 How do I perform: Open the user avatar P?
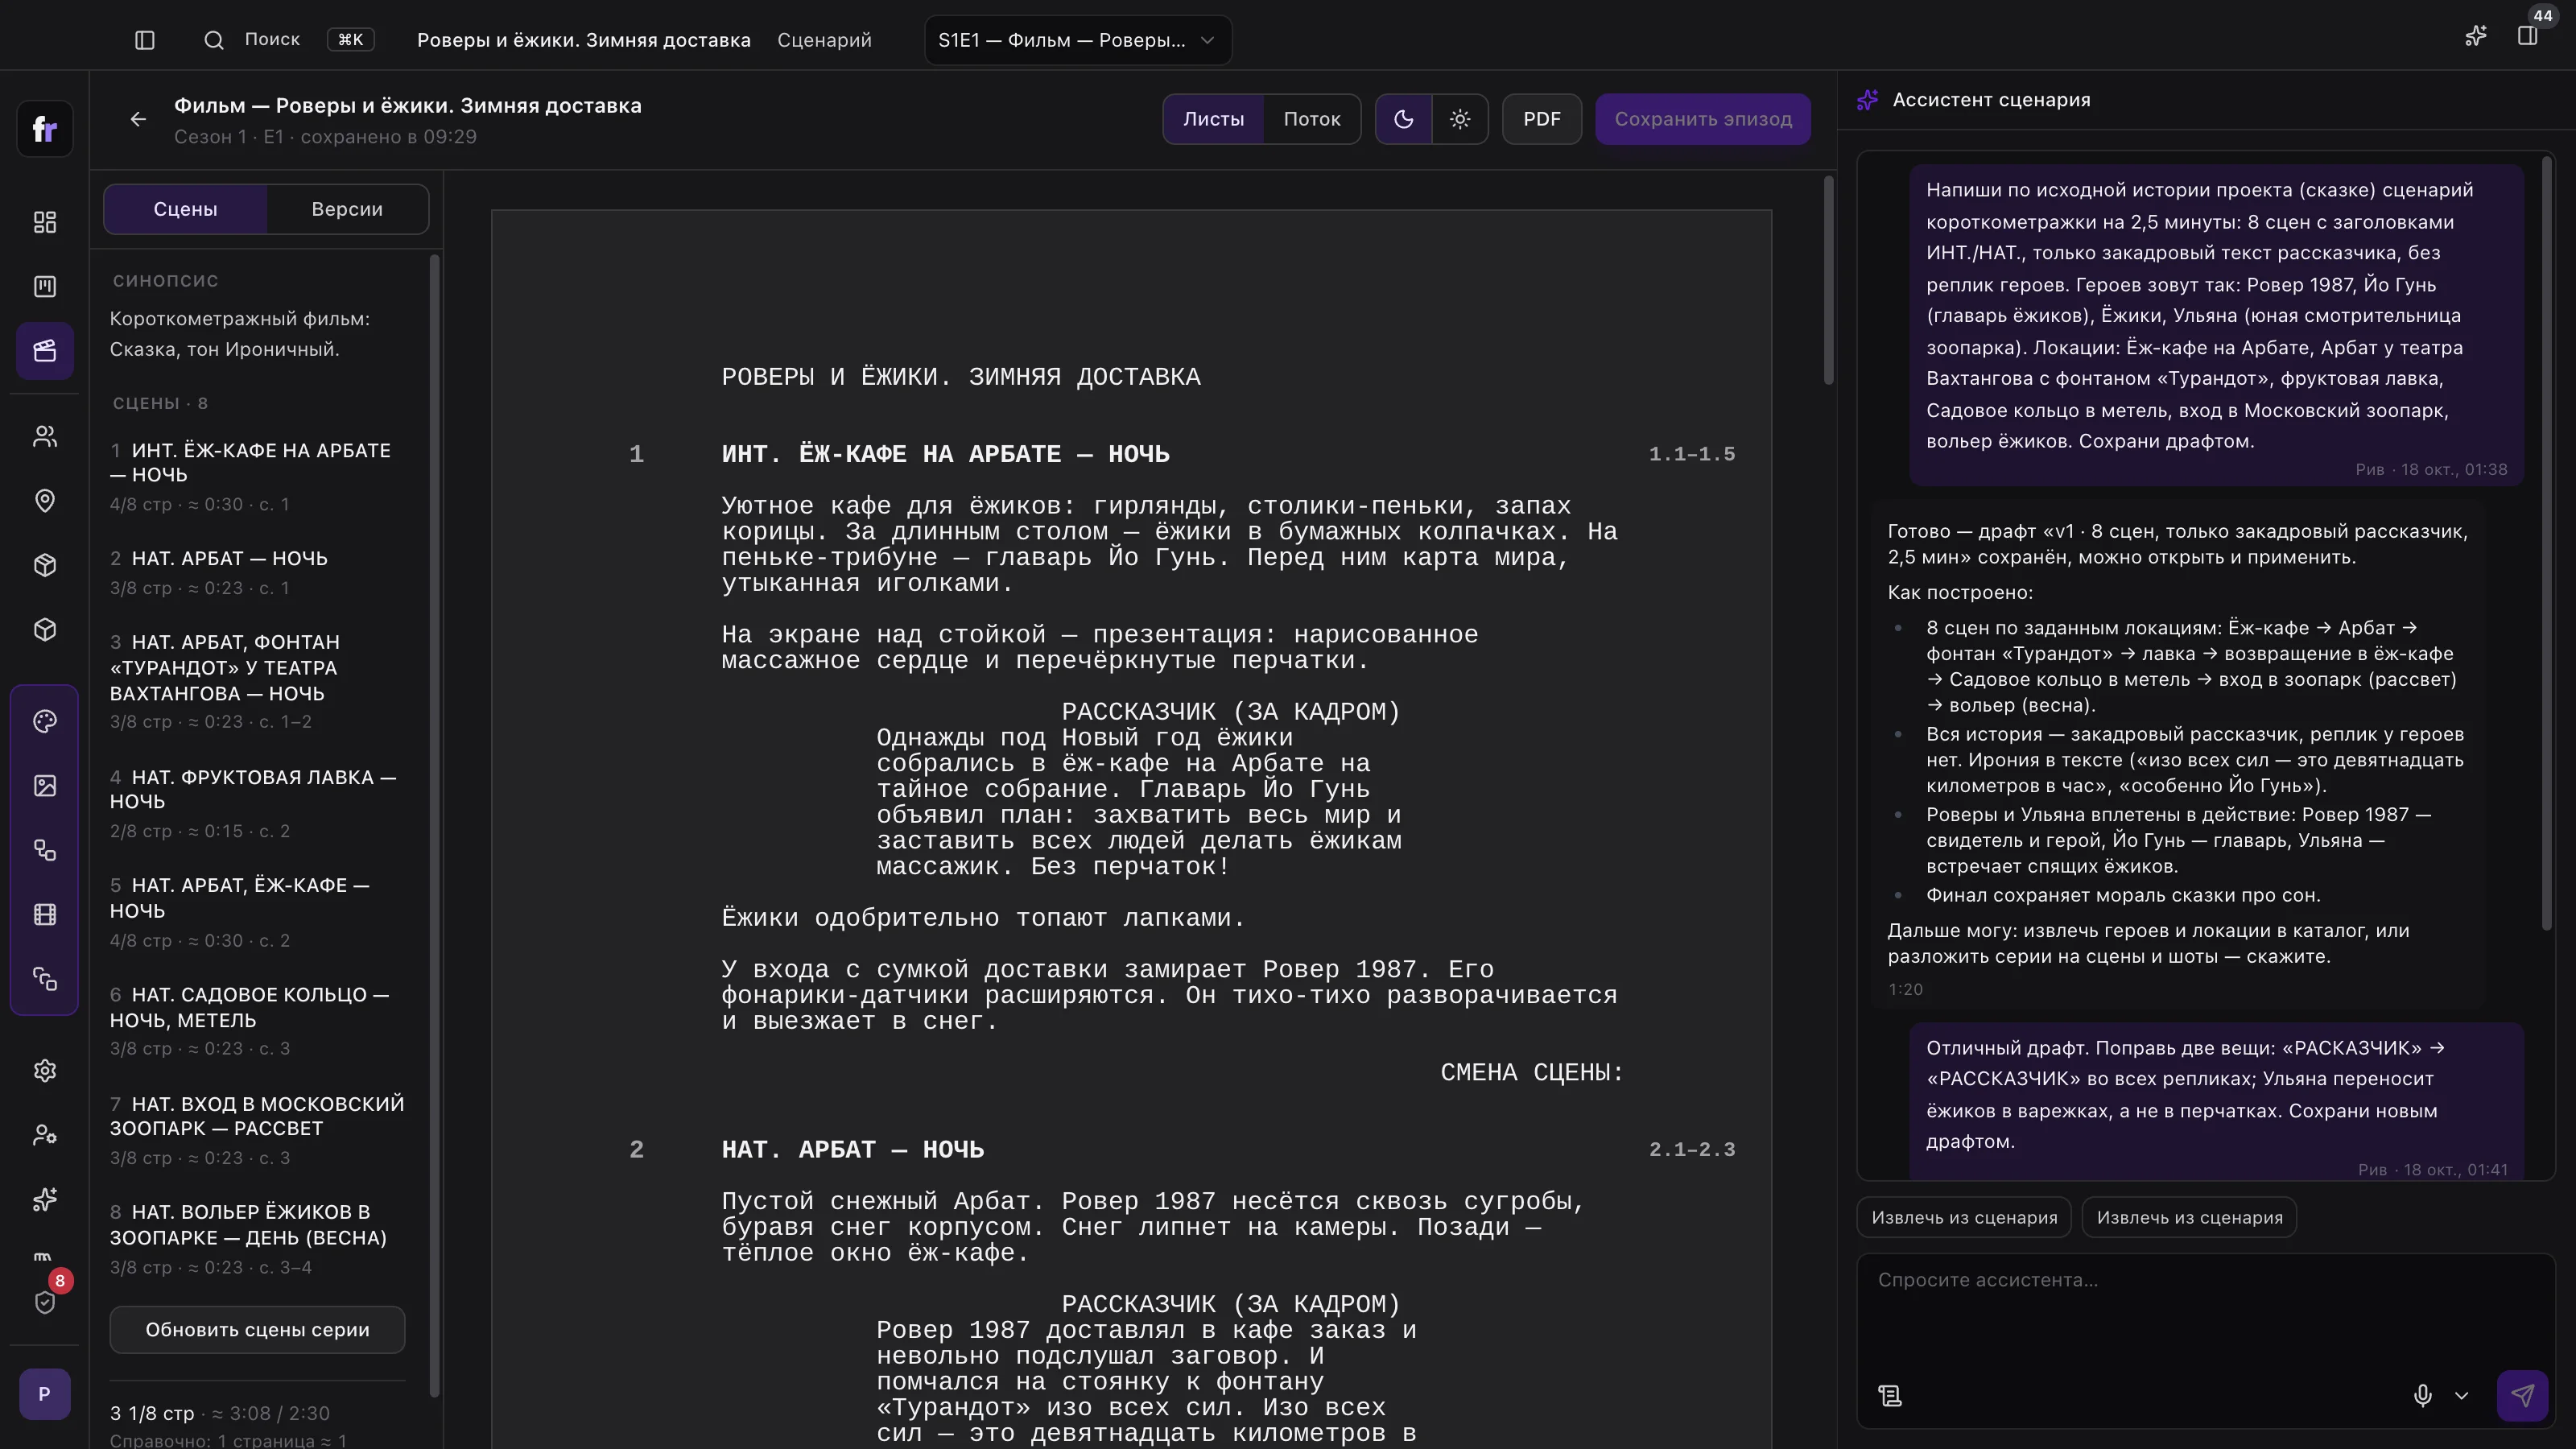44,1394
